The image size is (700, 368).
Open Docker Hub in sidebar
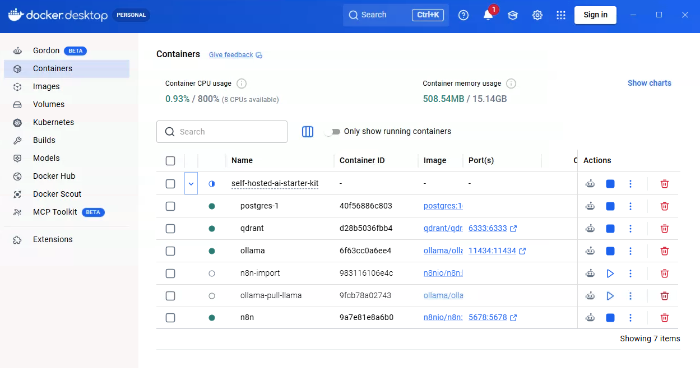pos(67,176)
